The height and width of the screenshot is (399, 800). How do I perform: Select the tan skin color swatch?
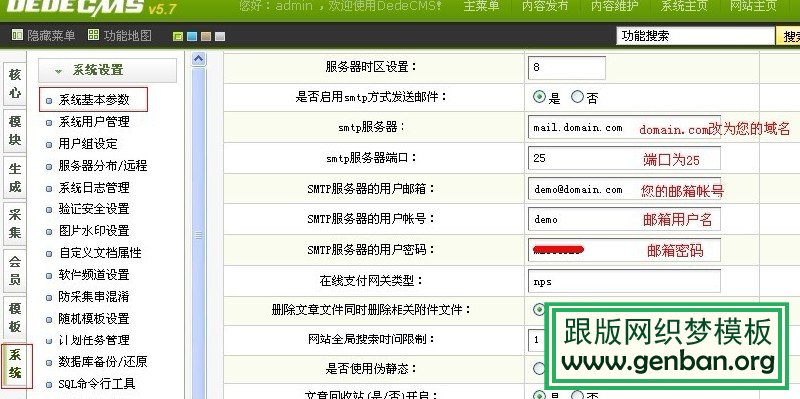point(206,36)
